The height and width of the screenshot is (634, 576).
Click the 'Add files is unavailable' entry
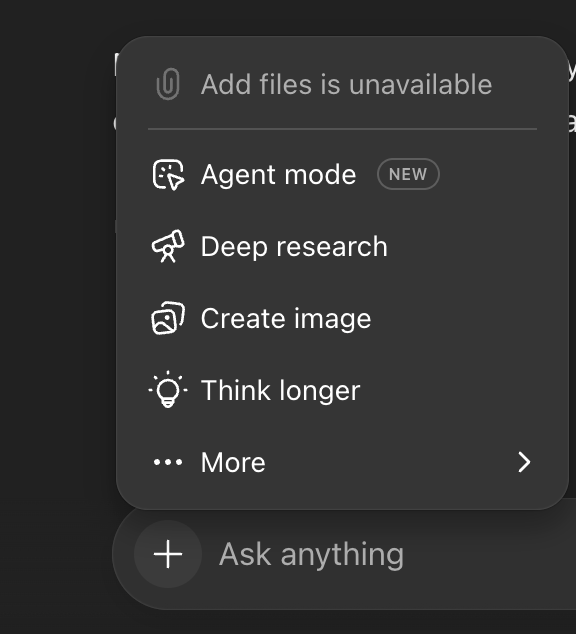(342, 85)
